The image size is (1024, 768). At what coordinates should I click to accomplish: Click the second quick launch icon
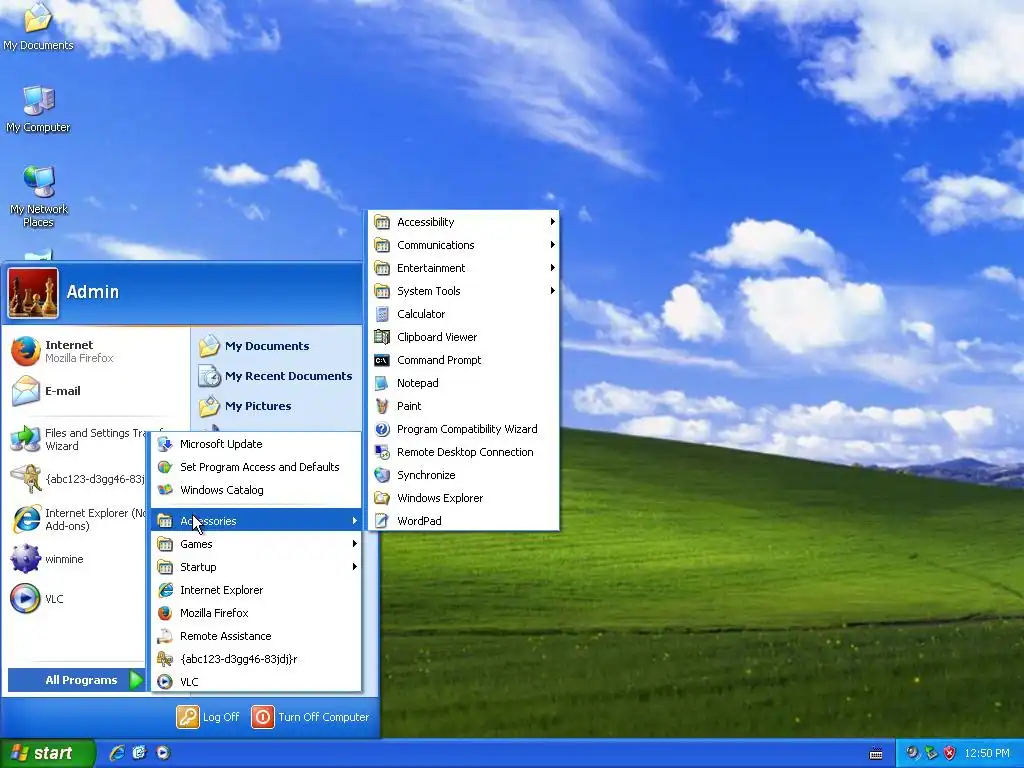(x=139, y=753)
